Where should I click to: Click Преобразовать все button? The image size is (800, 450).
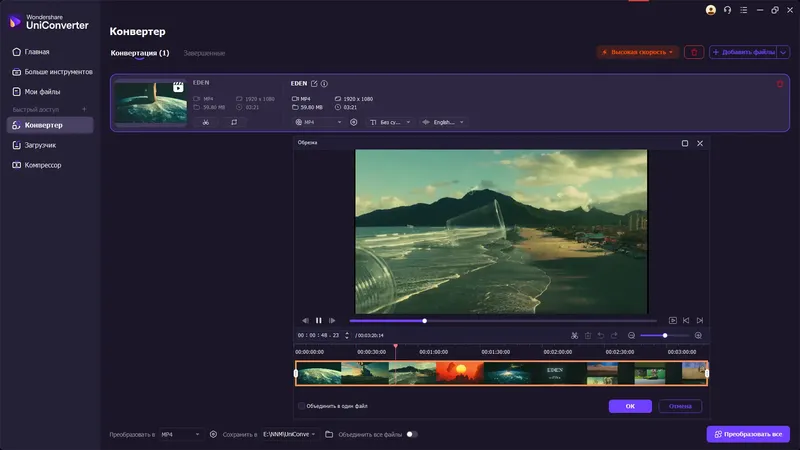pyautogui.click(x=748, y=434)
